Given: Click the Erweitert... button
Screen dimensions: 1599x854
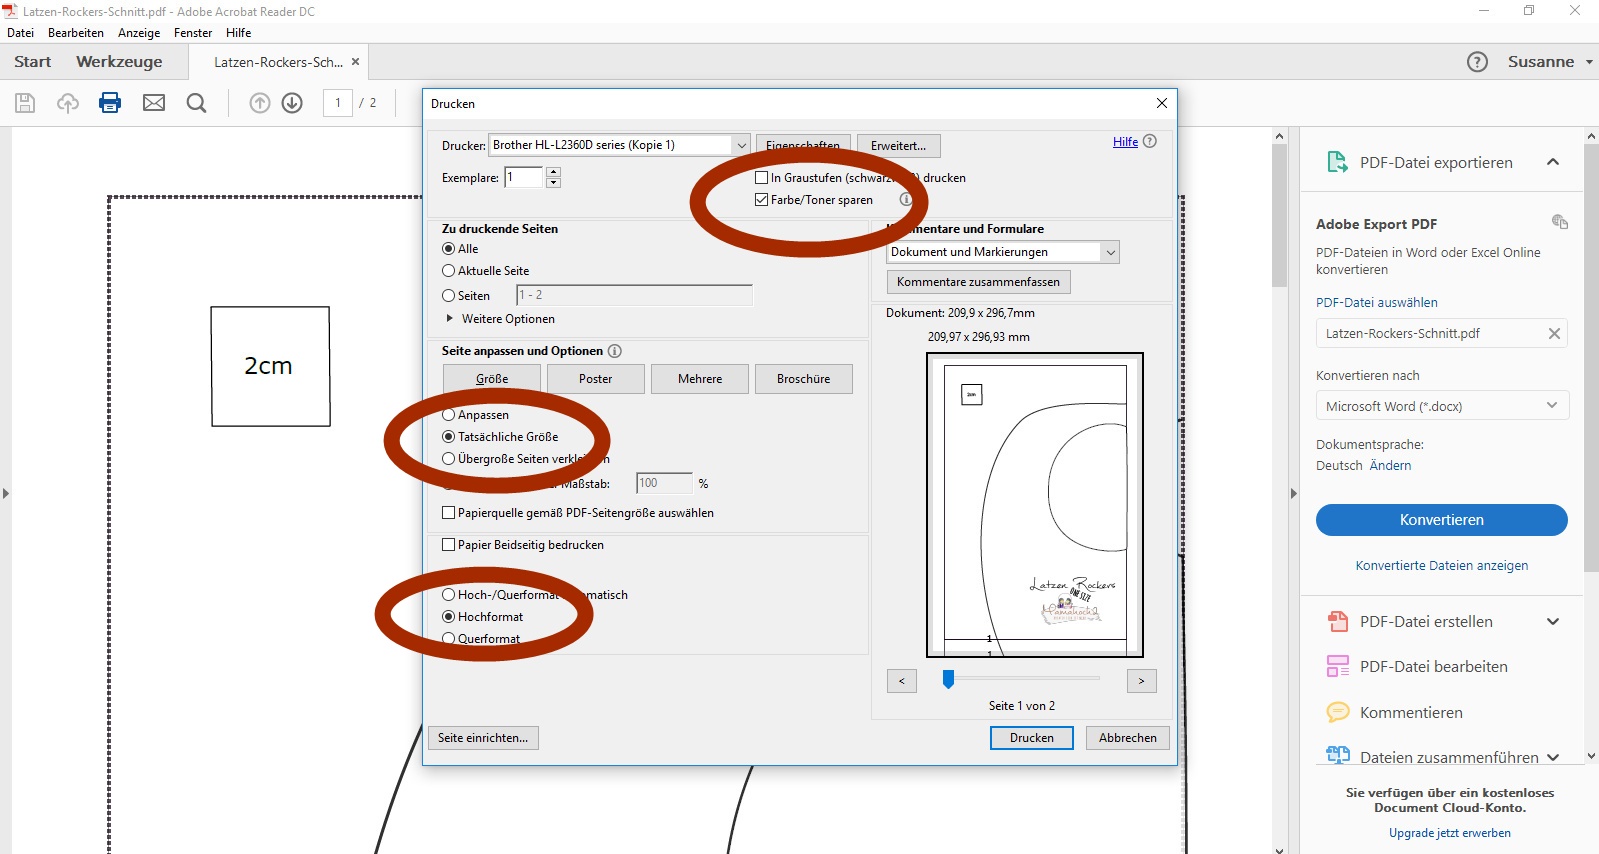Looking at the screenshot, I should pyautogui.click(x=898, y=146).
